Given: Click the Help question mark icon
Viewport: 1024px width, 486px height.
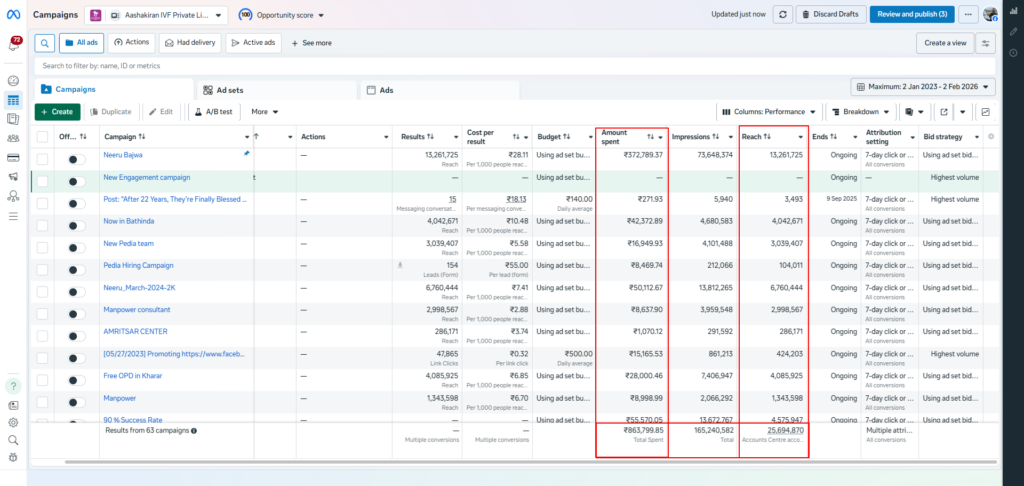Looking at the screenshot, I should pyautogui.click(x=13, y=386).
